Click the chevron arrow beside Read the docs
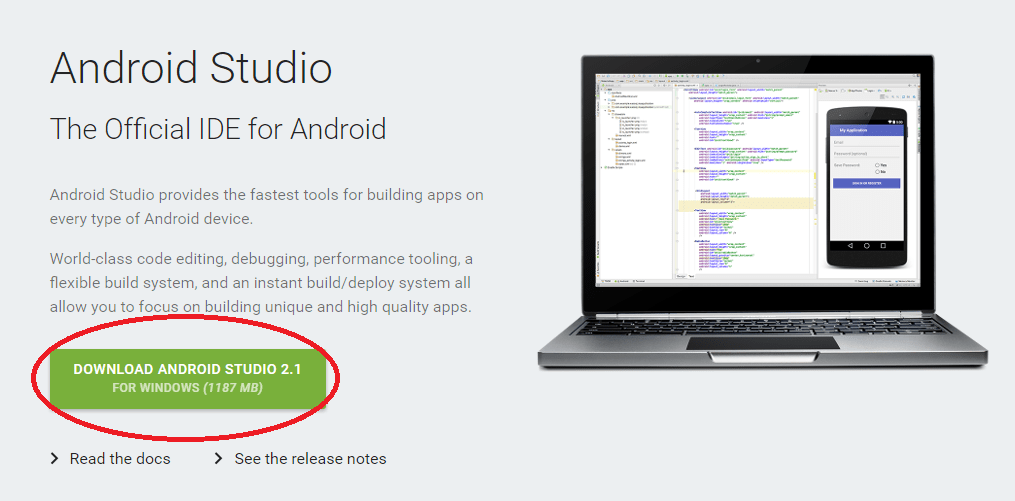The height and width of the screenshot is (501, 1015). click(54, 459)
